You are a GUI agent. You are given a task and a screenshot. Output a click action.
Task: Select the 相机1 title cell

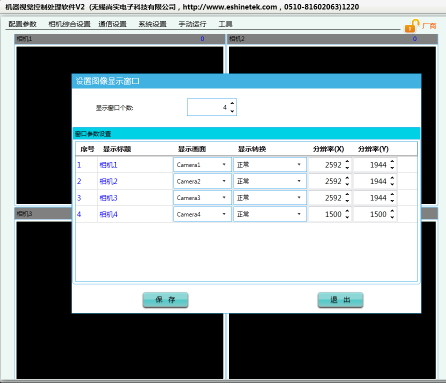pyautogui.click(x=135, y=165)
